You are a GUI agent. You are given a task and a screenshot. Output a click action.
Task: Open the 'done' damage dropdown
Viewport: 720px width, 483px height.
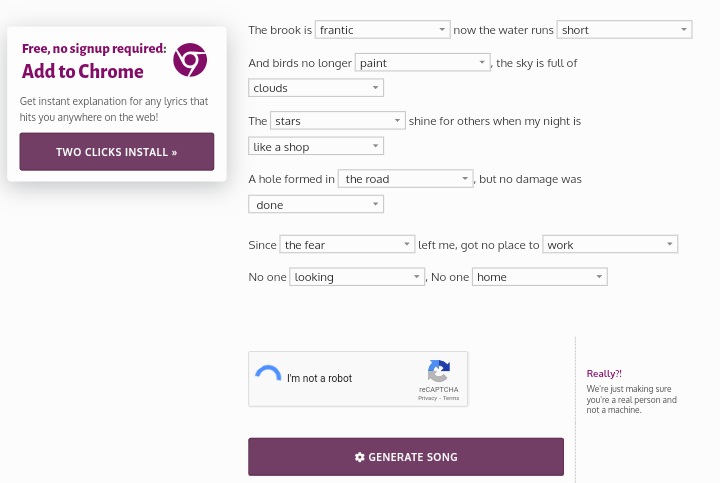[x=316, y=204]
